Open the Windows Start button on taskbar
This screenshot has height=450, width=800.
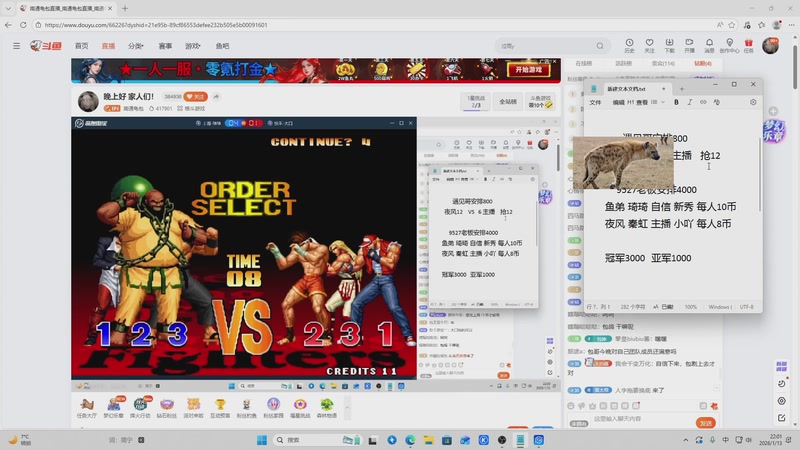pyautogui.click(x=262, y=440)
